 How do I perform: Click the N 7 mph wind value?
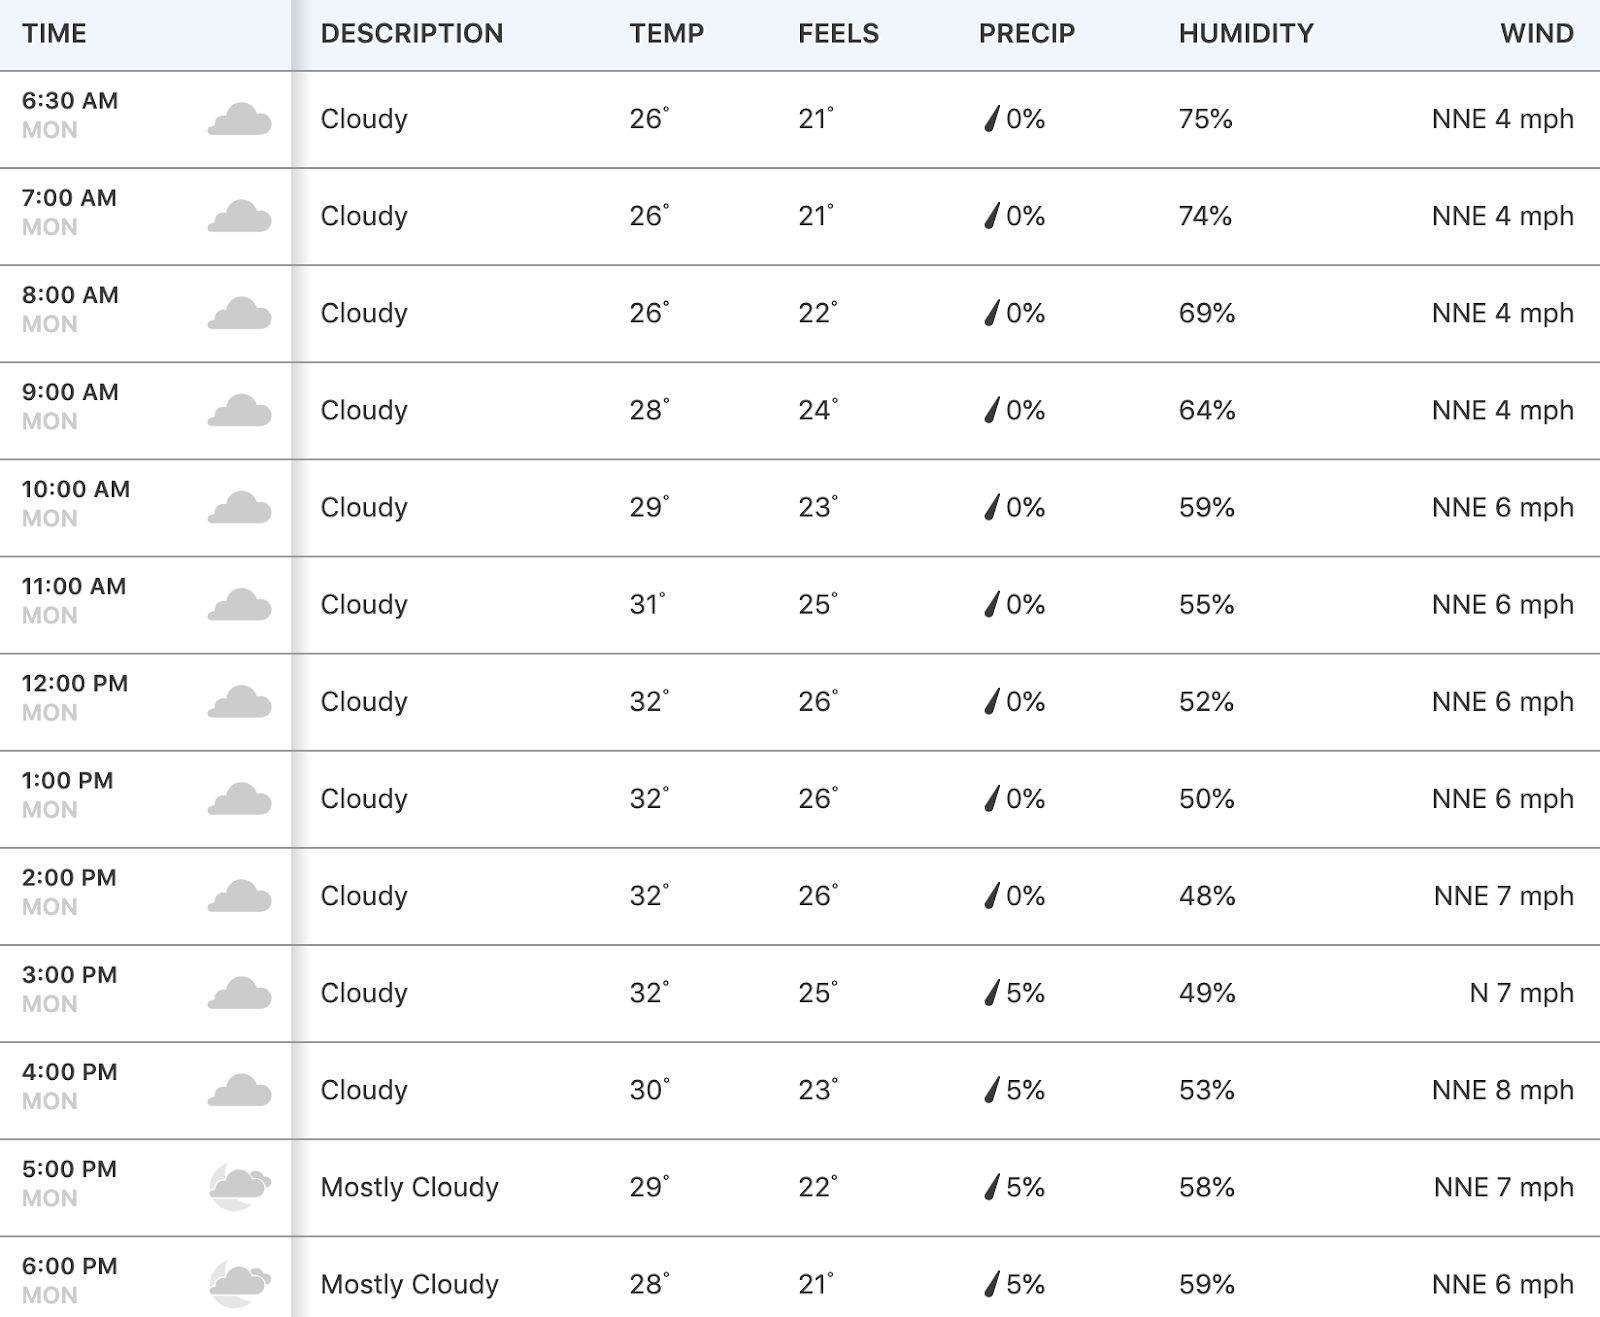pyautogui.click(x=1522, y=993)
